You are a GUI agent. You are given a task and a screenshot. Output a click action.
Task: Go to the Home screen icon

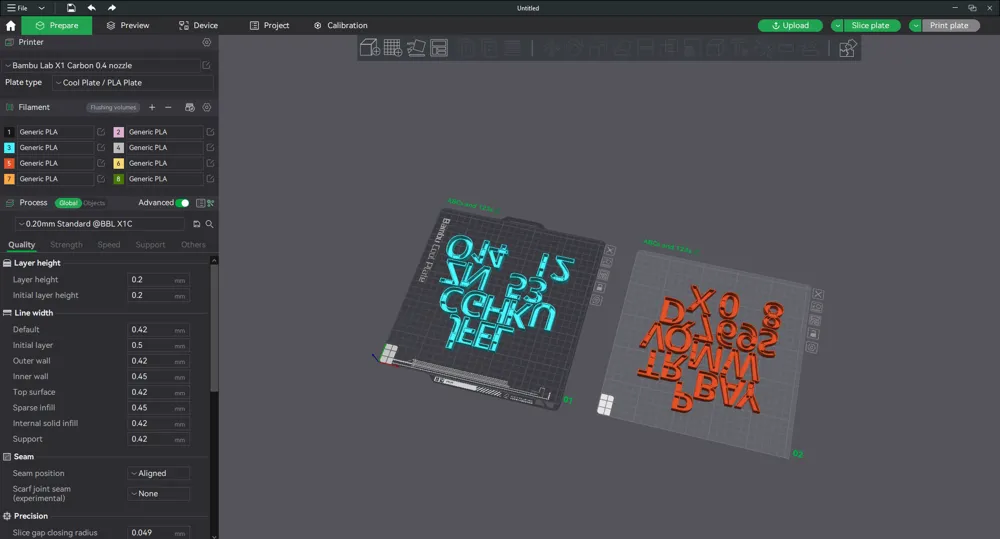tap(10, 26)
